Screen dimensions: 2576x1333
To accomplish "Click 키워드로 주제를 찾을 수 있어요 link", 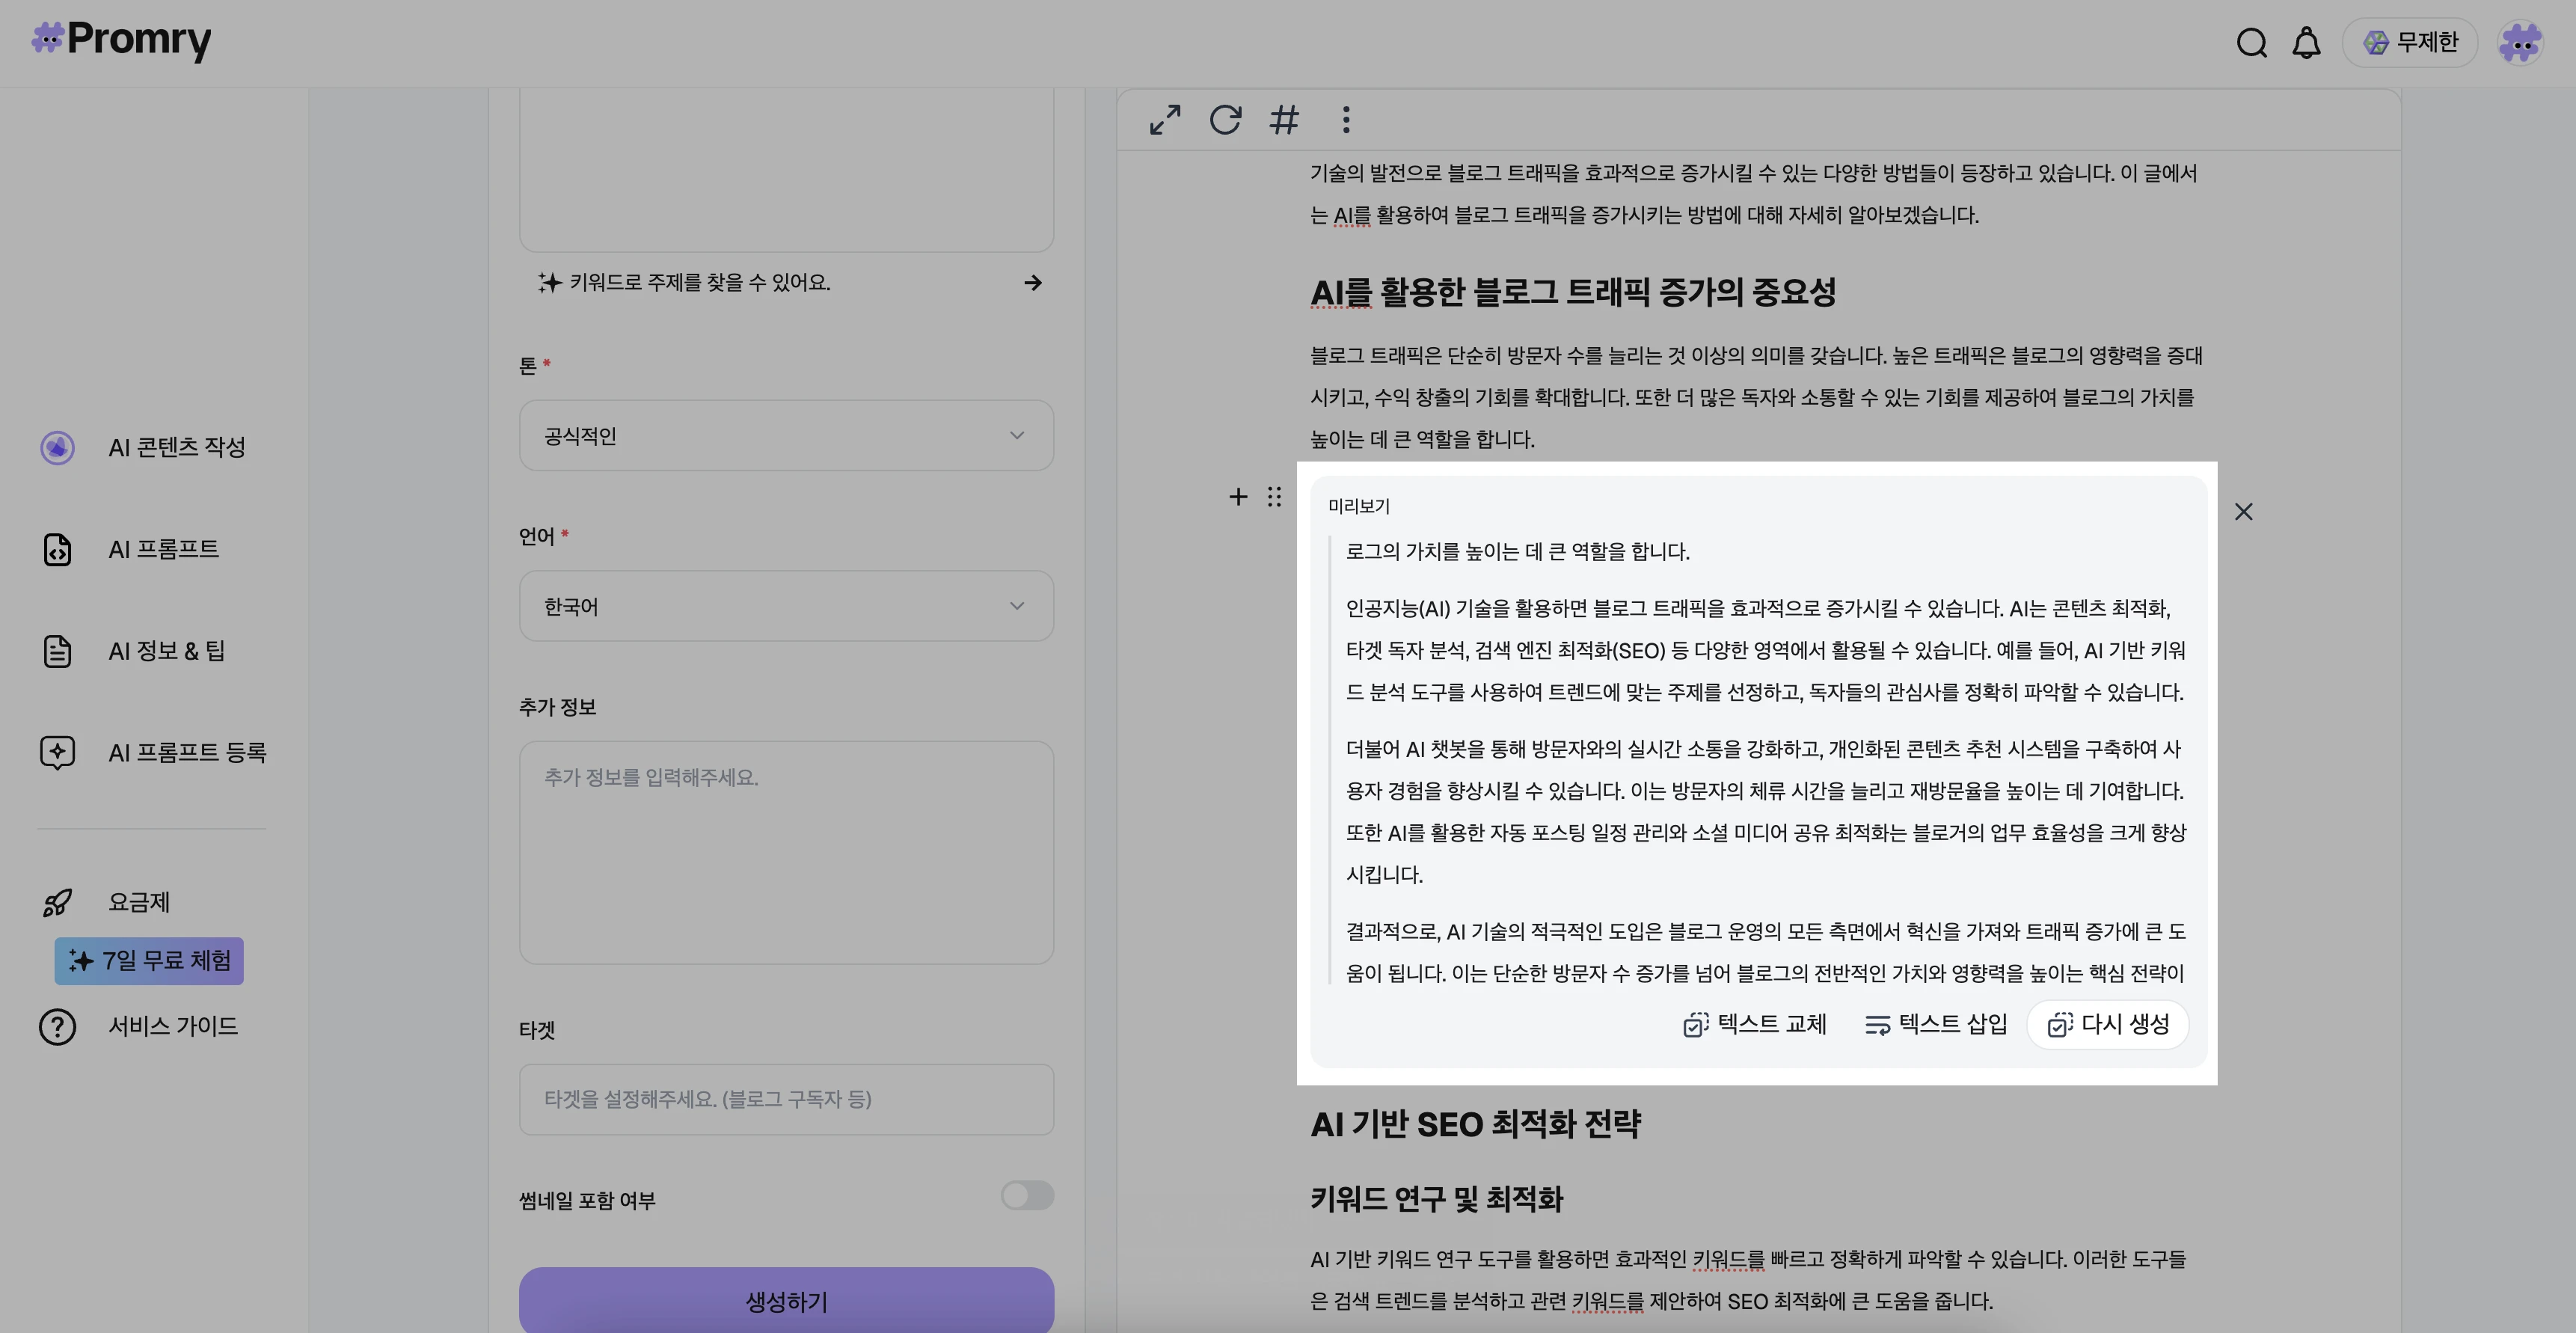I will click(x=700, y=283).
